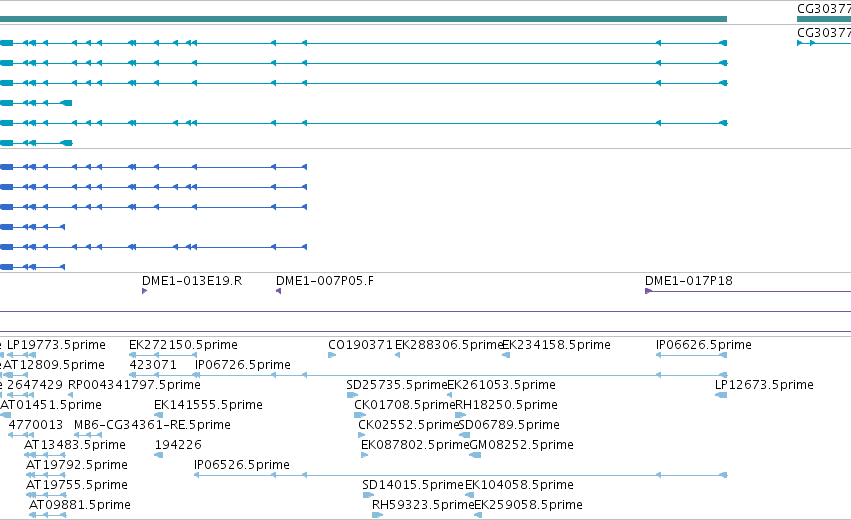Select the 2647429 feature label
The width and height of the screenshot is (851, 520).
[x=35, y=385]
